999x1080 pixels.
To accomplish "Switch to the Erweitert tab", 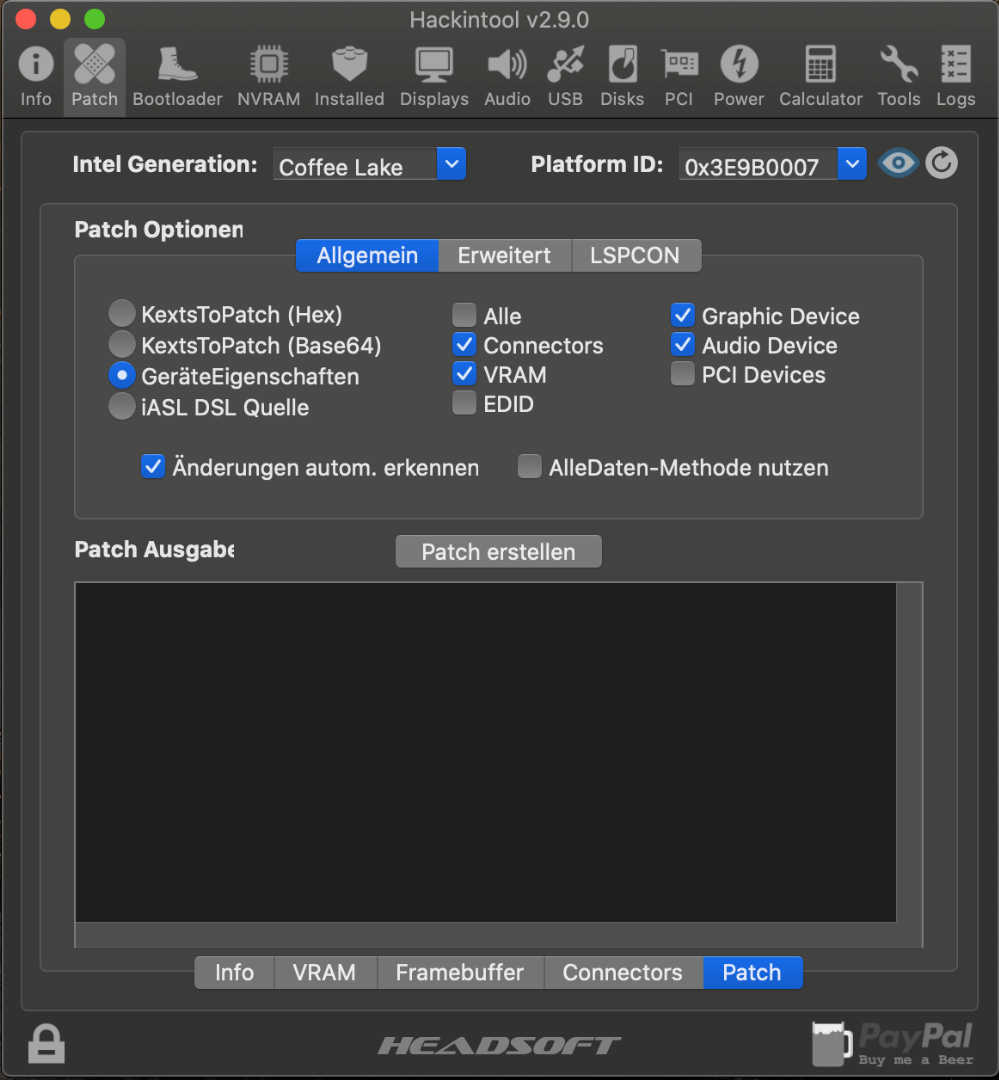I will [504, 256].
